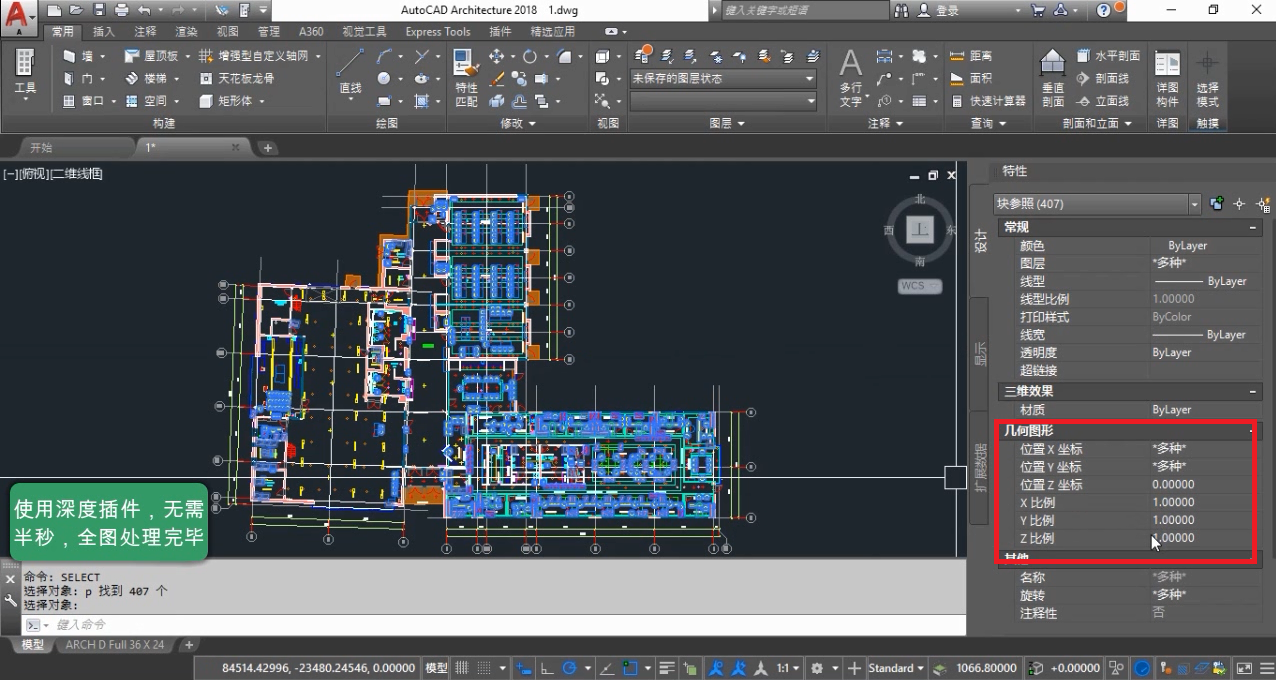The height and width of the screenshot is (680, 1276).
Task: Click the Detail Component (详图构件) tool
Action: (x=1167, y=78)
